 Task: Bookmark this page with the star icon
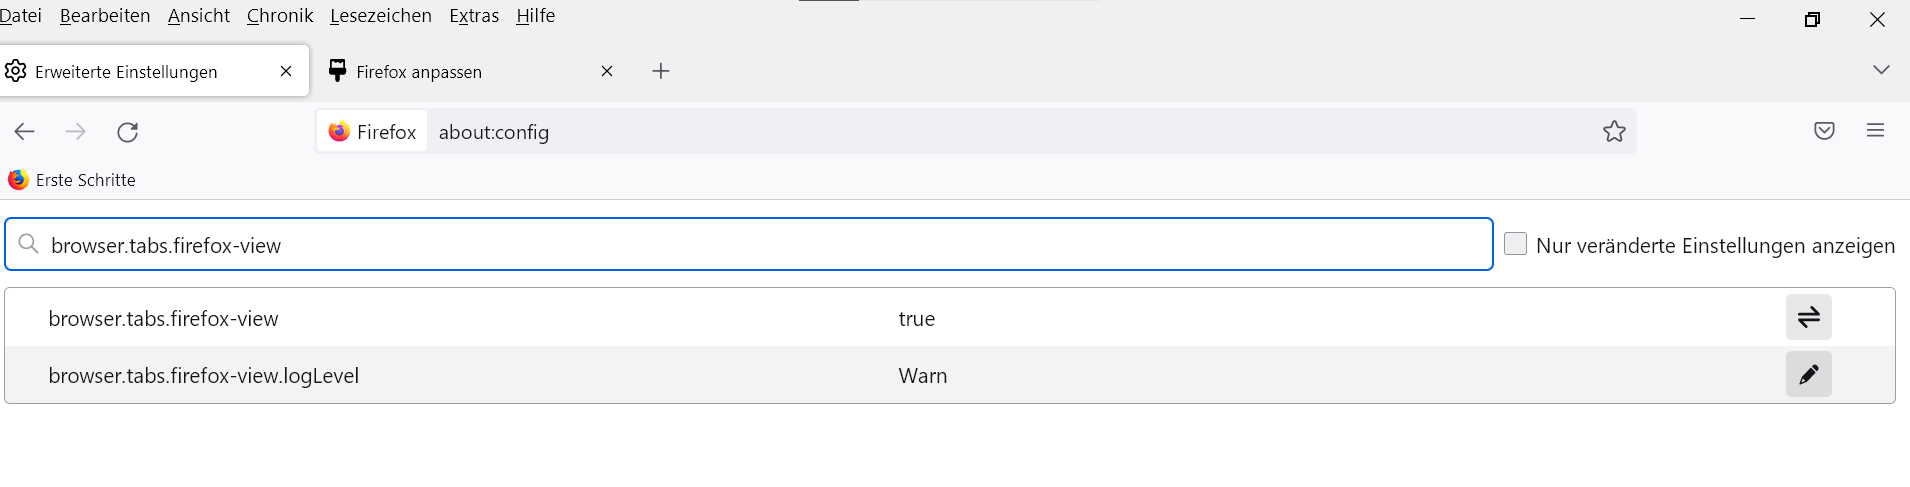pyautogui.click(x=1614, y=132)
